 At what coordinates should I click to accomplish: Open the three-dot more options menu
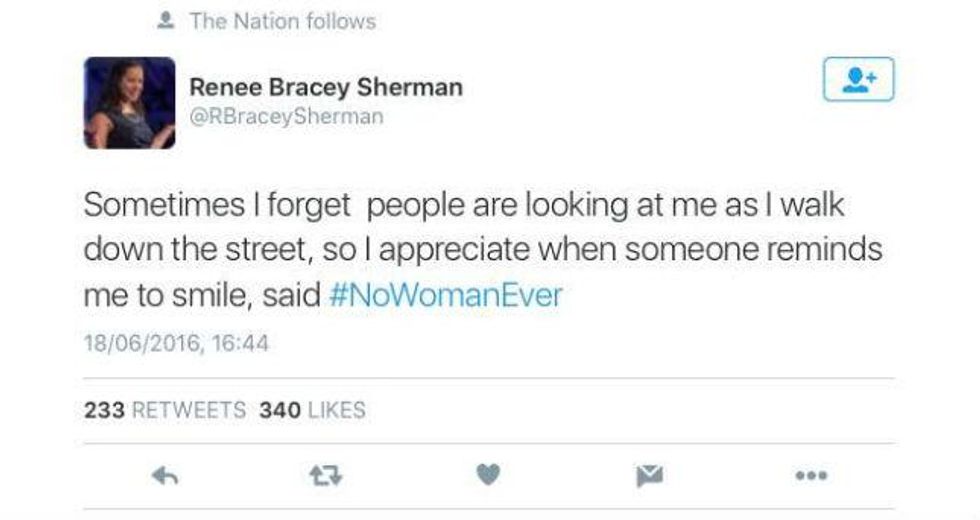coord(810,477)
